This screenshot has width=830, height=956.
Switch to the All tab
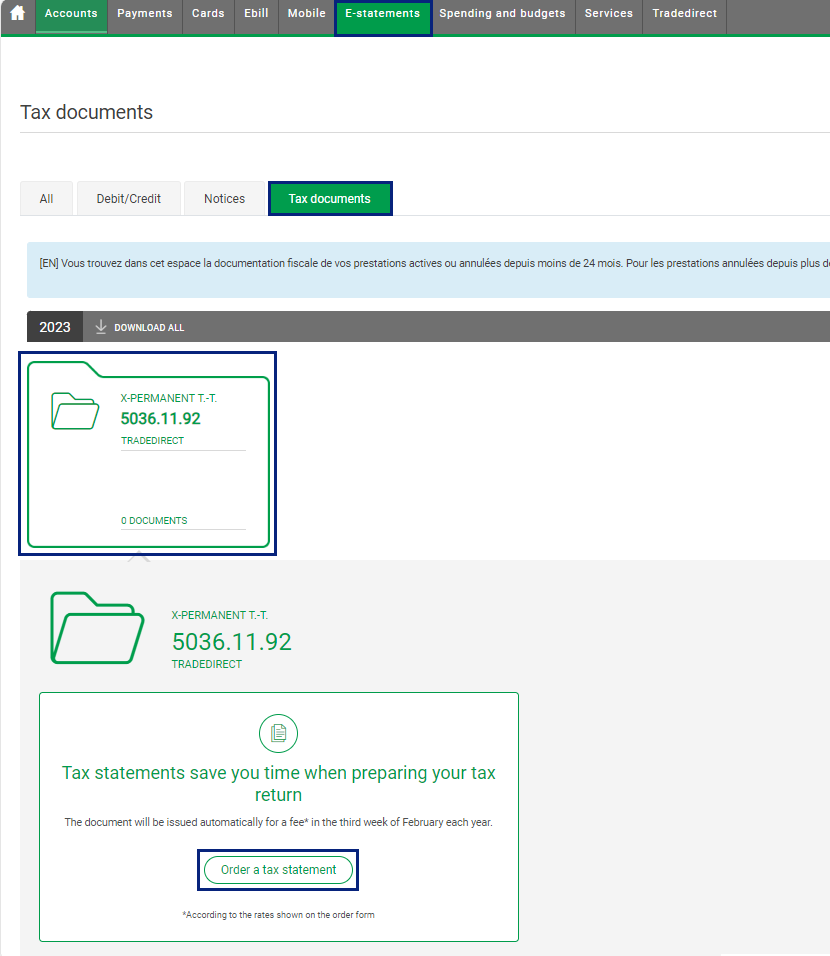point(46,199)
